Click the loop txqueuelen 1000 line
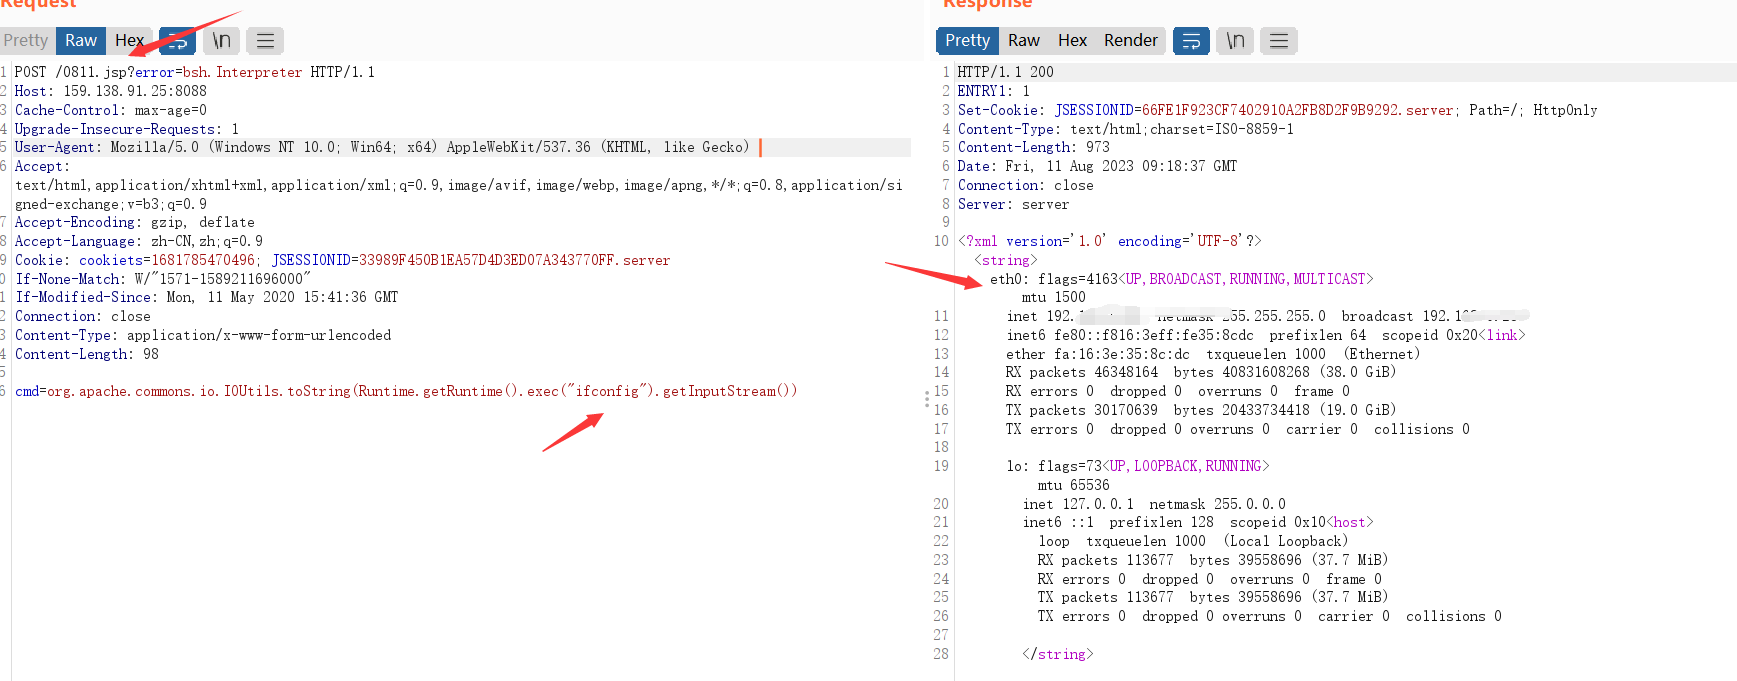Viewport: 1737px width, 681px height. [x=1193, y=541]
